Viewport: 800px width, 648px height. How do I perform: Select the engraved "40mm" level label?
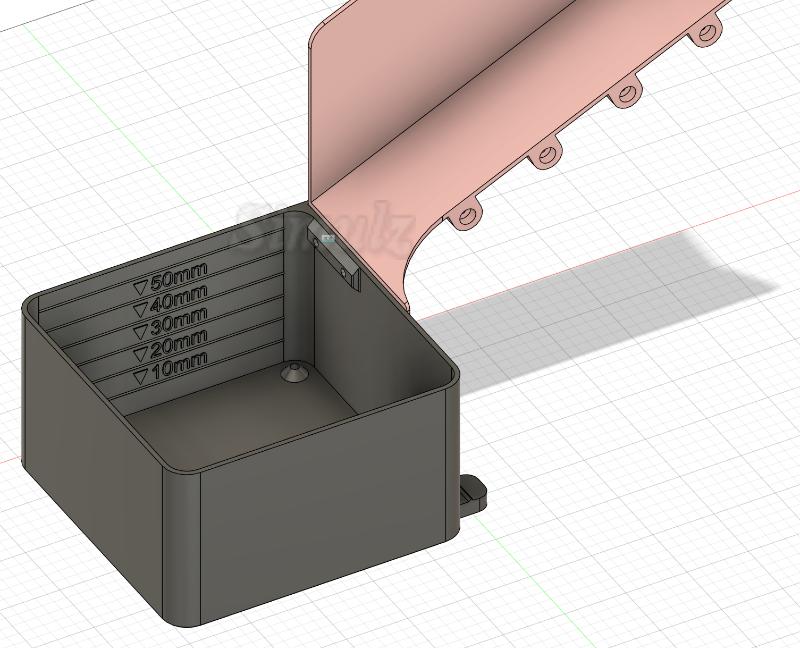(179, 300)
